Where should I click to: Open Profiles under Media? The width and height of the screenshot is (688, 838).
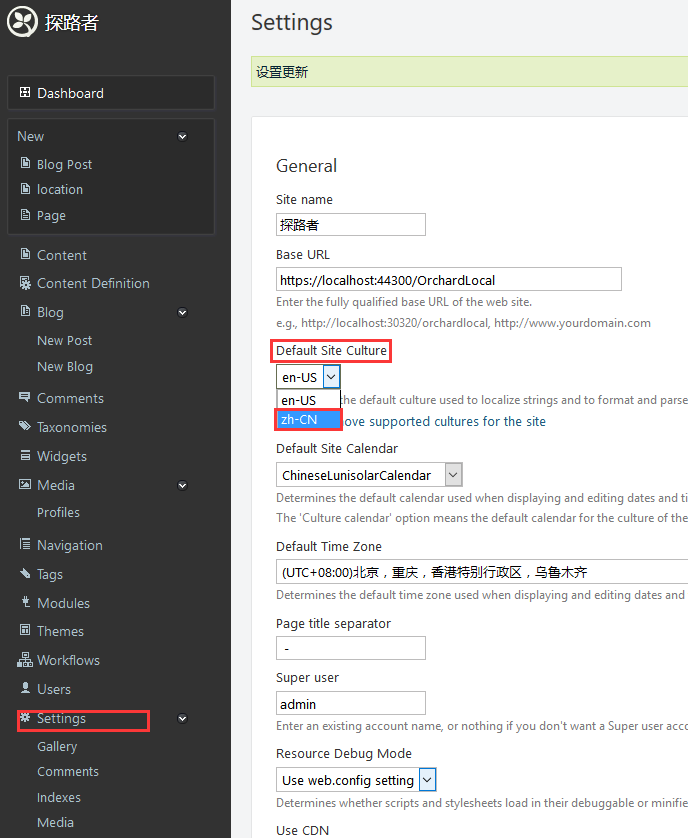tap(58, 513)
